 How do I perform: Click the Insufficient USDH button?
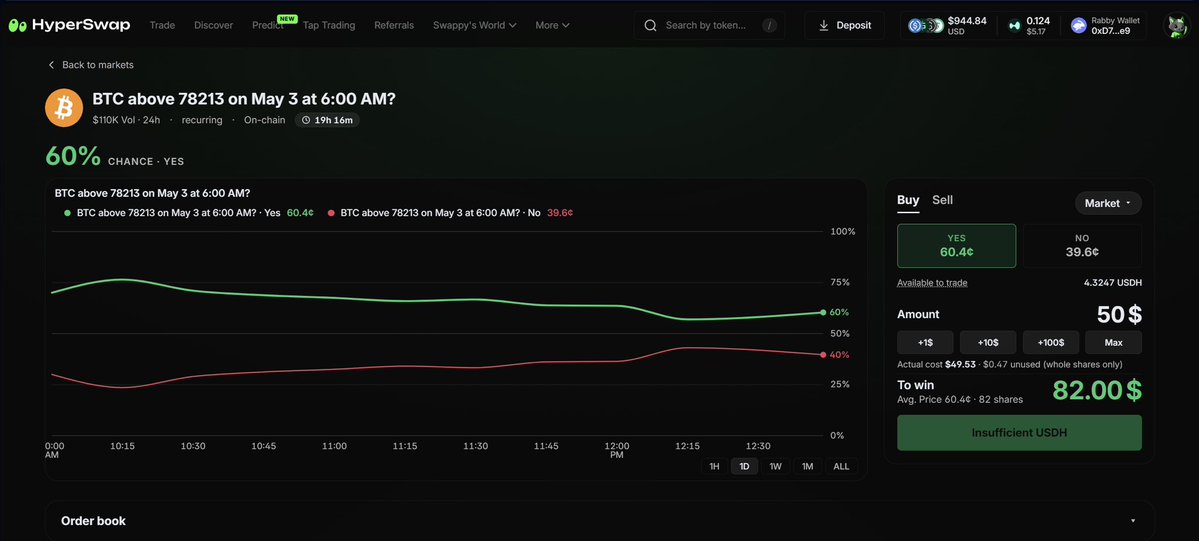tap(1019, 432)
